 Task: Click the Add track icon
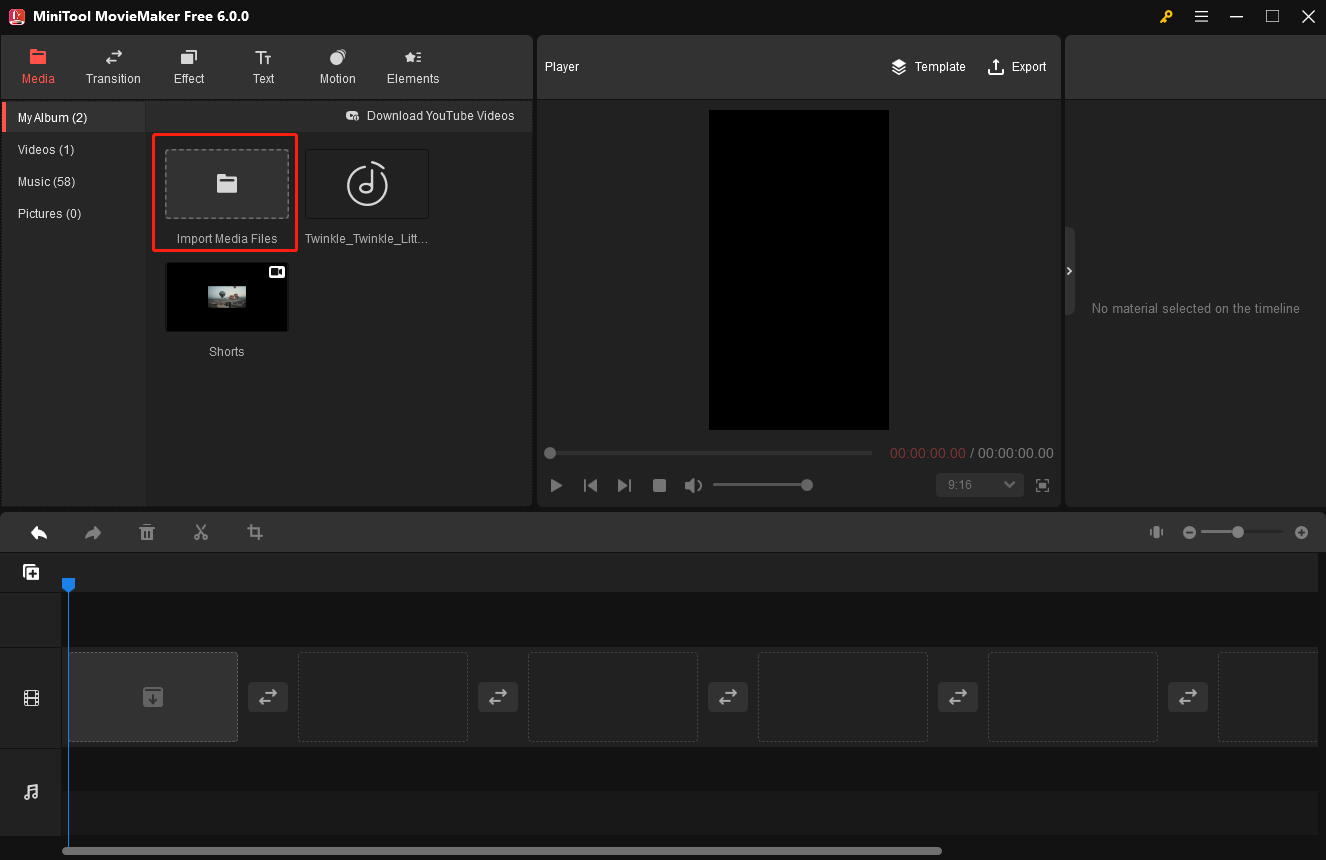pos(31,573)
